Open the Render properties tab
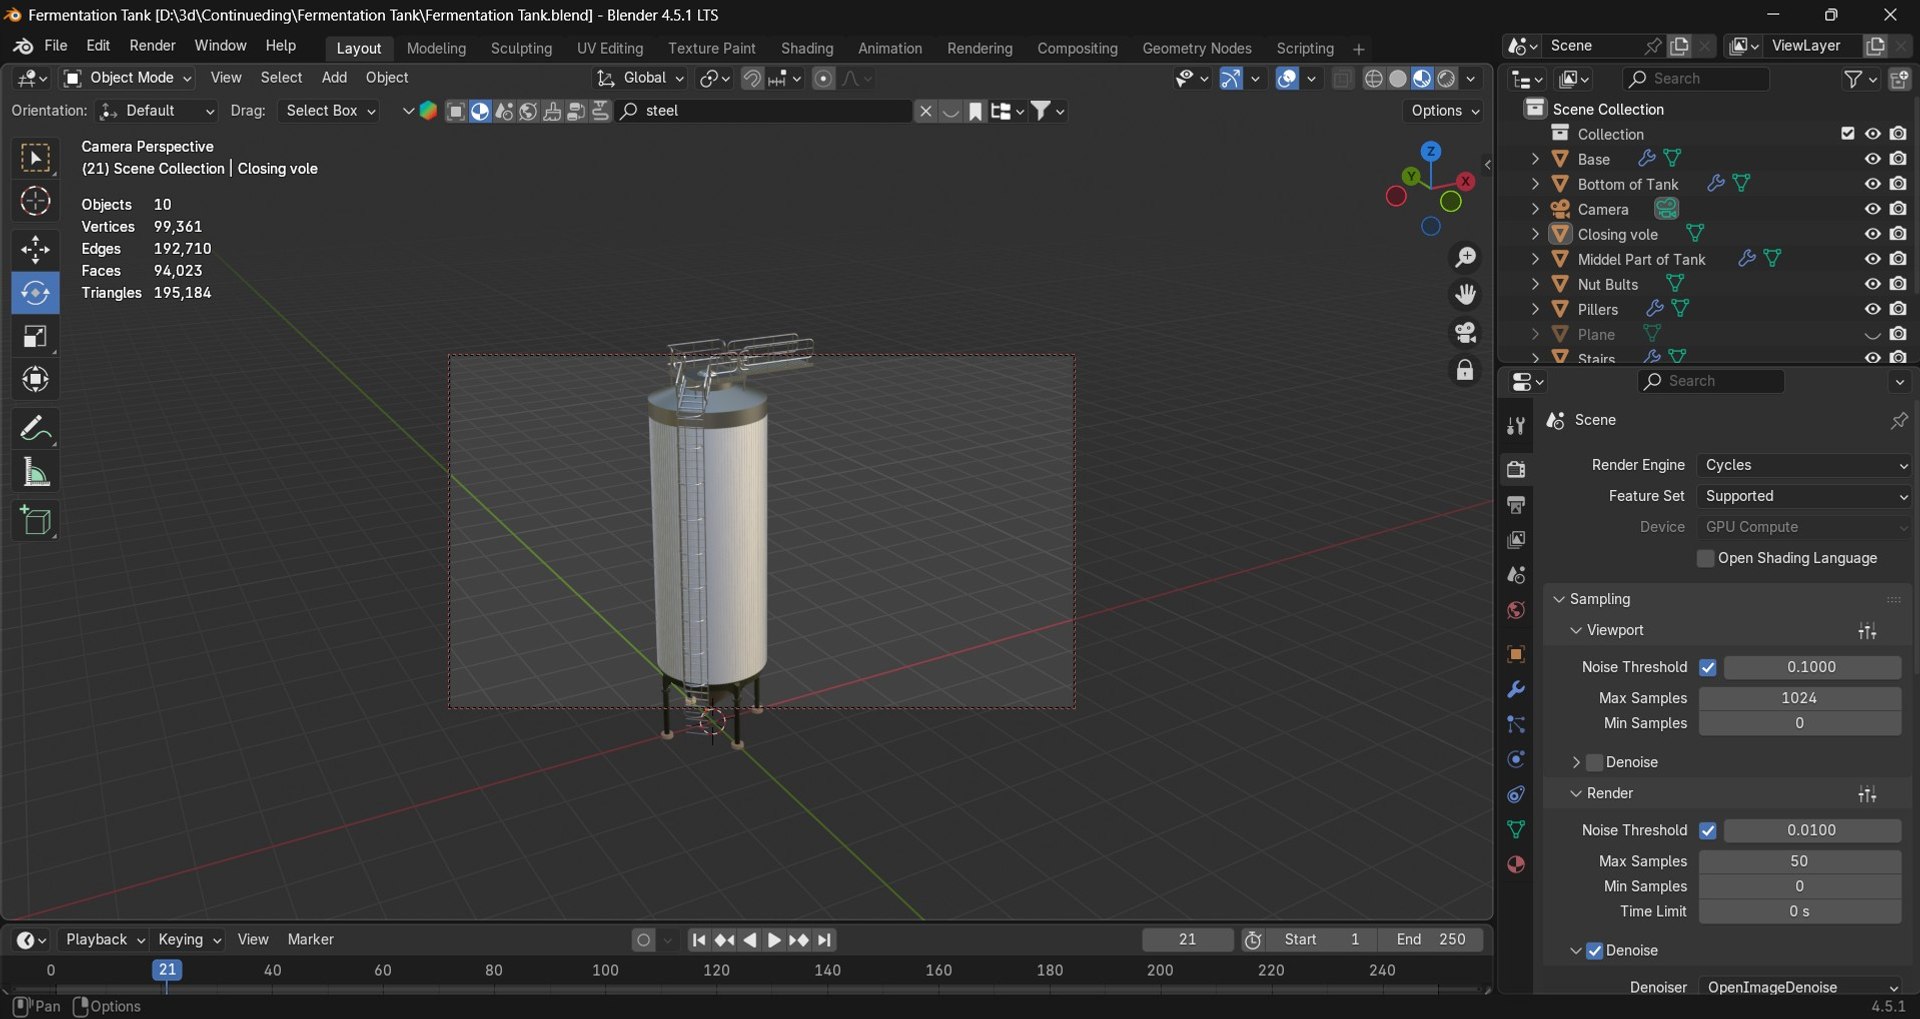This screenshot has width=1920, height=1019. coord(1516,469)
